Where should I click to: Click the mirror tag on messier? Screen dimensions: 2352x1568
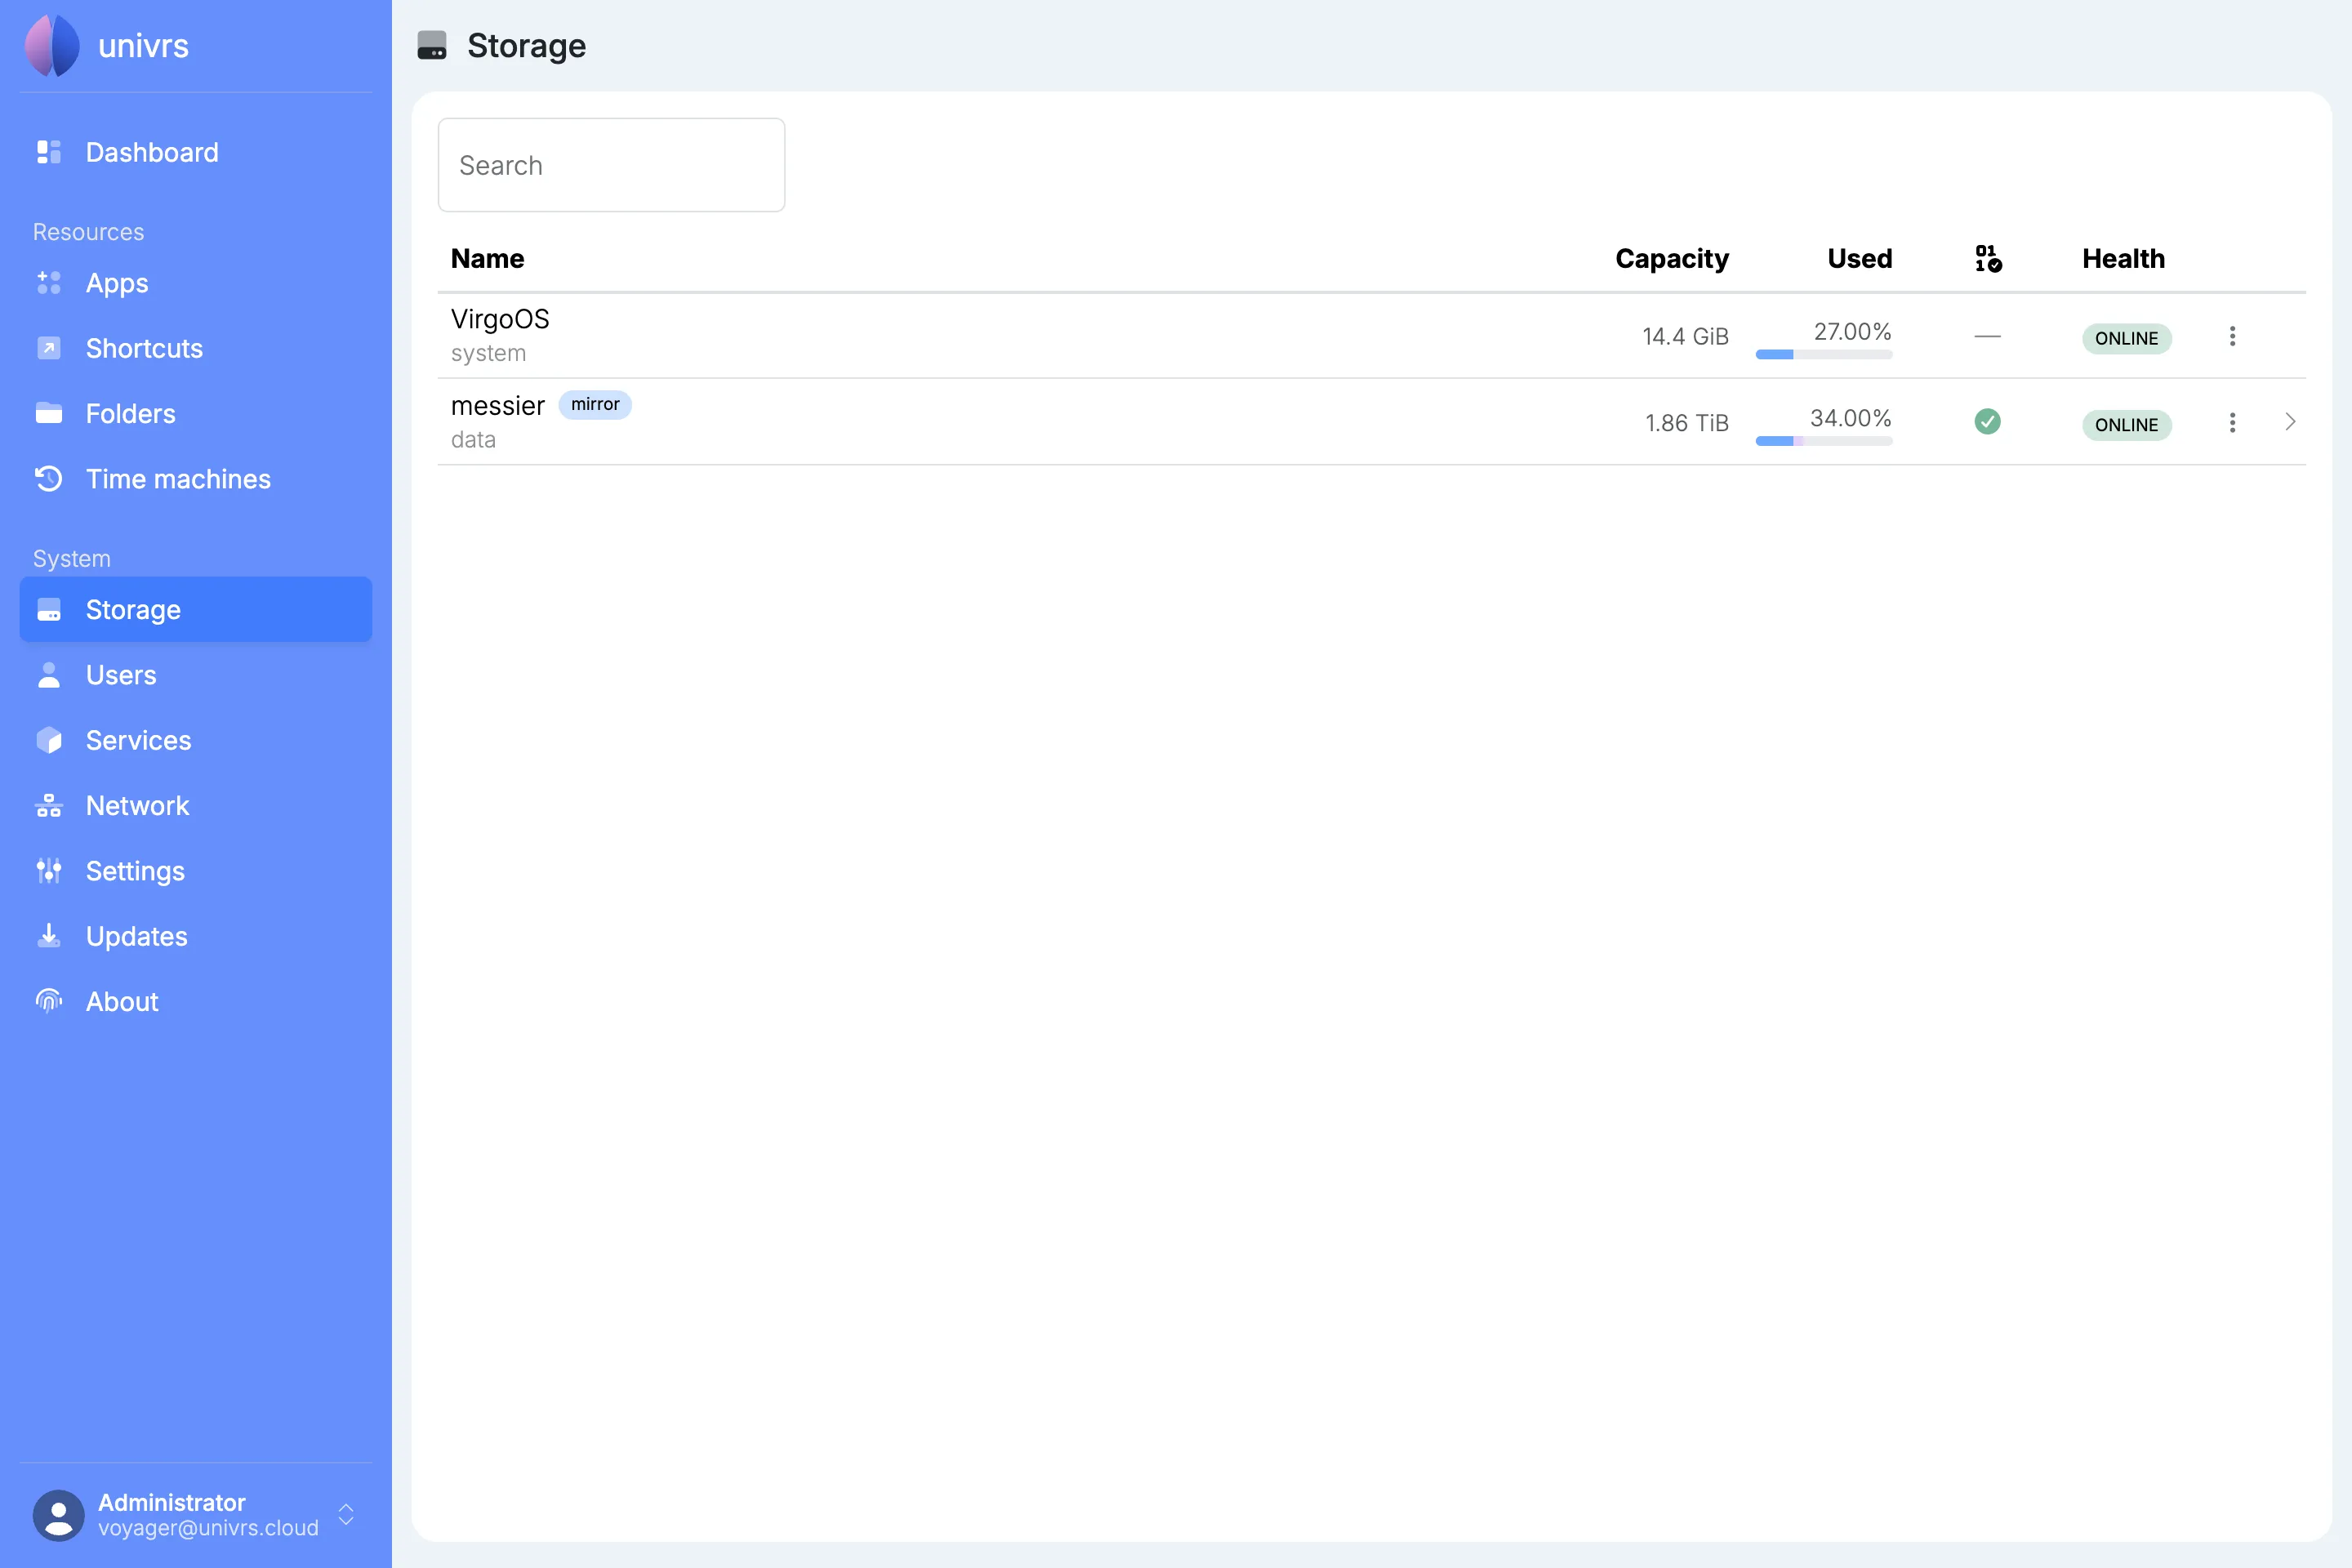click(x=595, y=404)
